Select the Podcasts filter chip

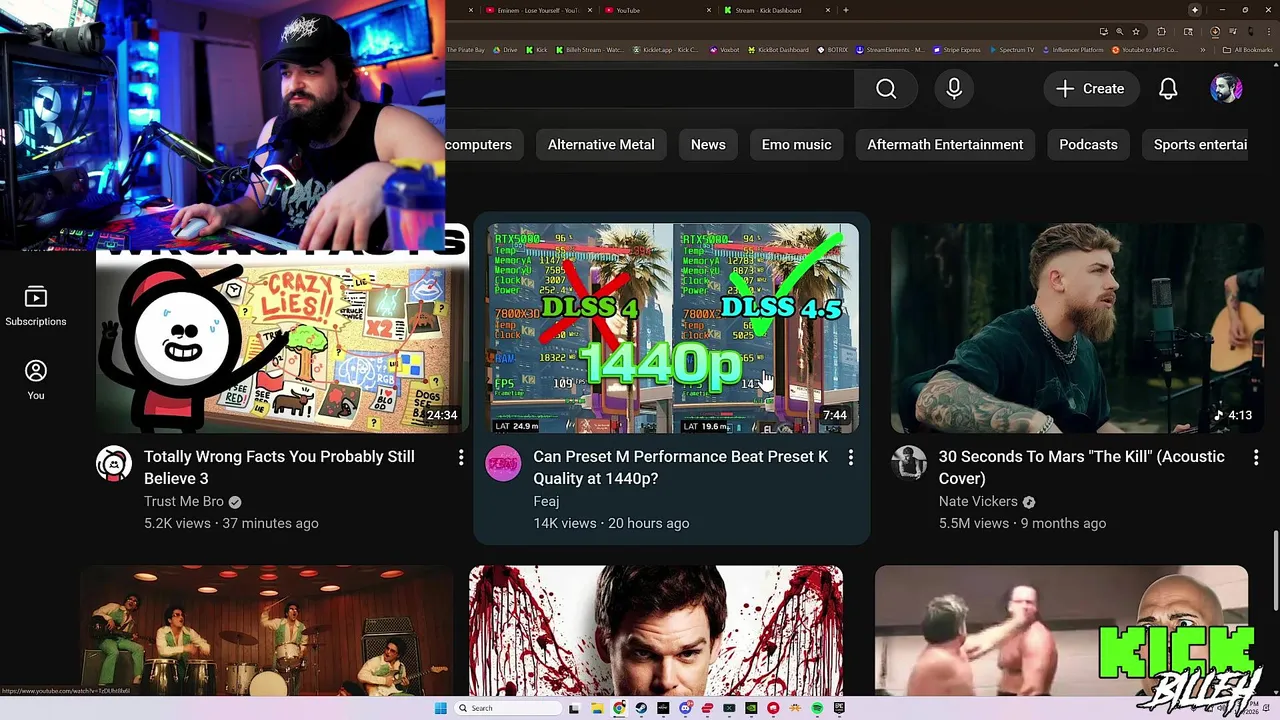coord(1088,145)
